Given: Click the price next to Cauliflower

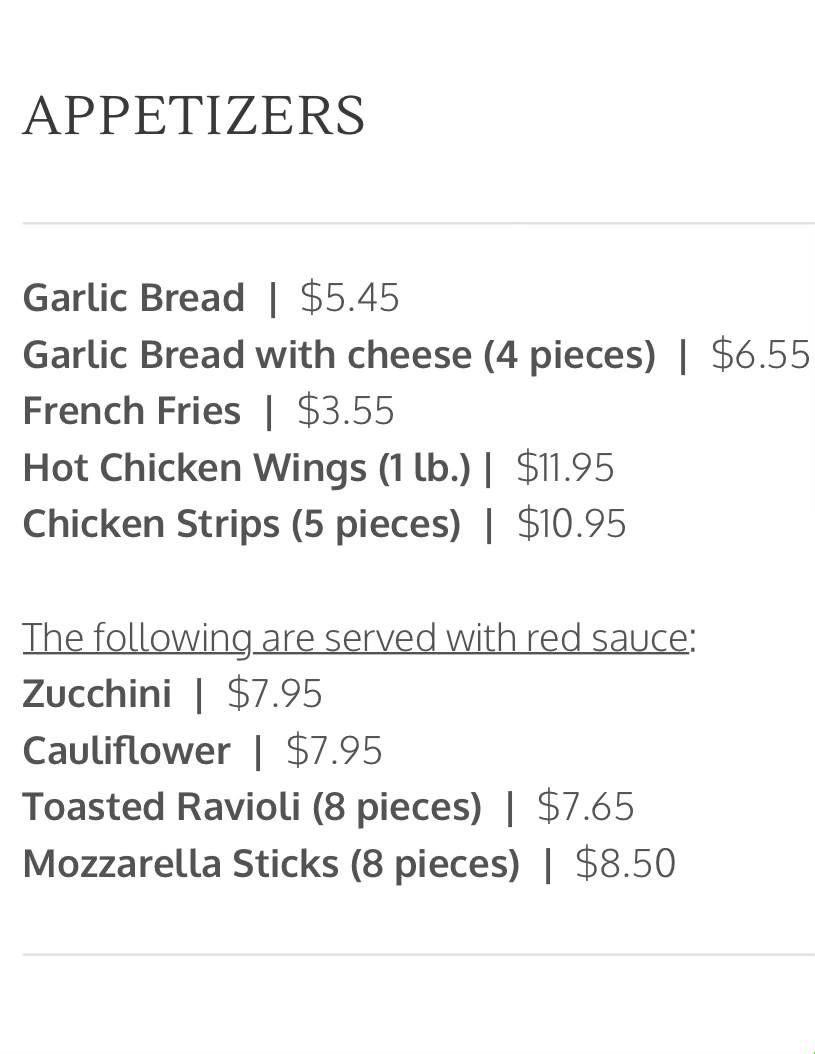Looking at the screenshot, I should click(334, 750).
